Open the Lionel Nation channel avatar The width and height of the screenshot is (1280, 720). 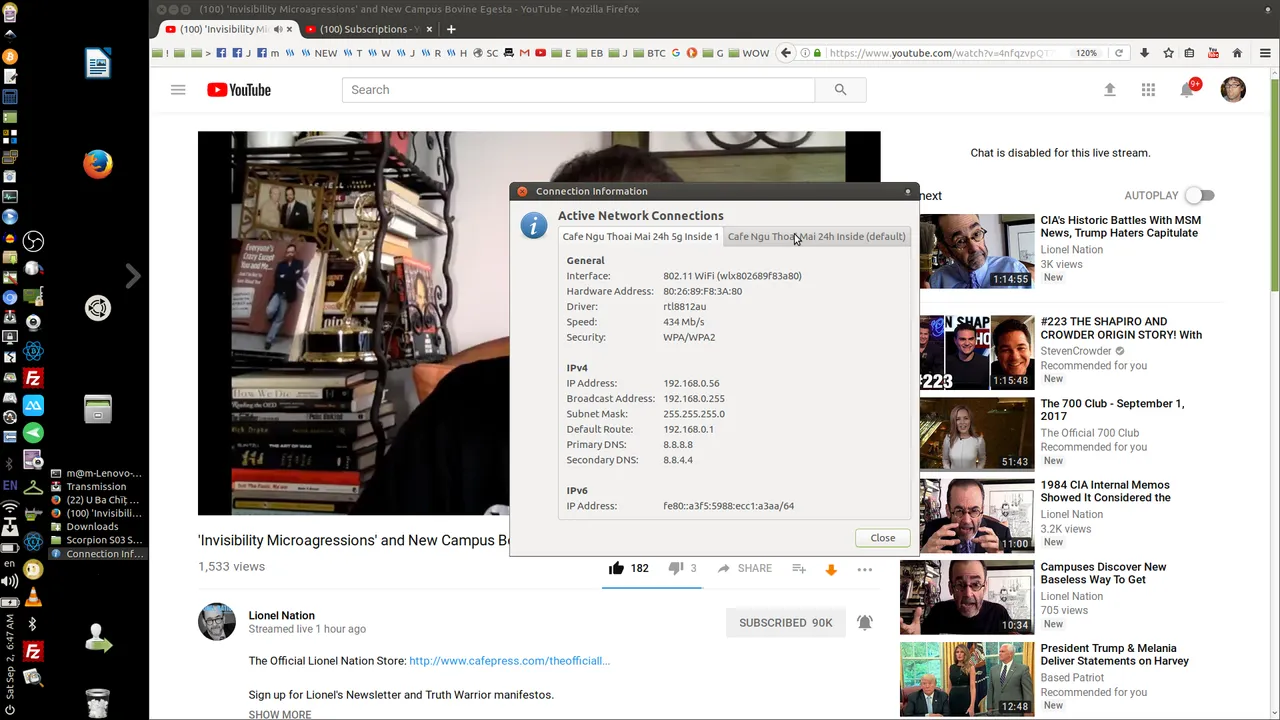click(217, 622)
